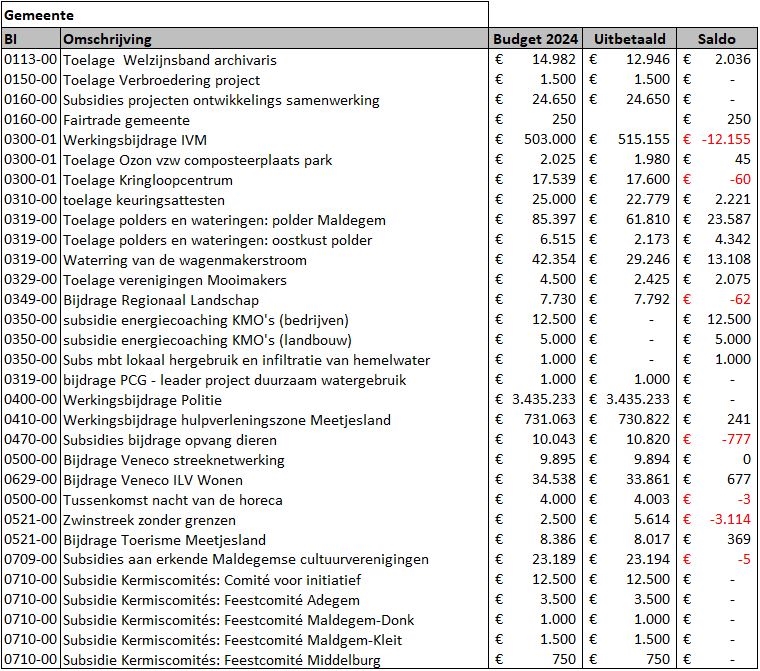Select the Toelage Verbroedering project cell
Screen dimensions: 760x671
tap(274, 80)
